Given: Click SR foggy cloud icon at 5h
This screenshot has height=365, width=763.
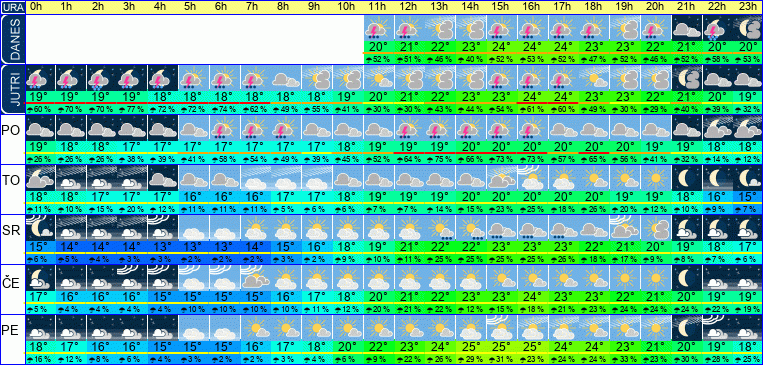Looking at the screenshot, I should [x=194, y=228].
